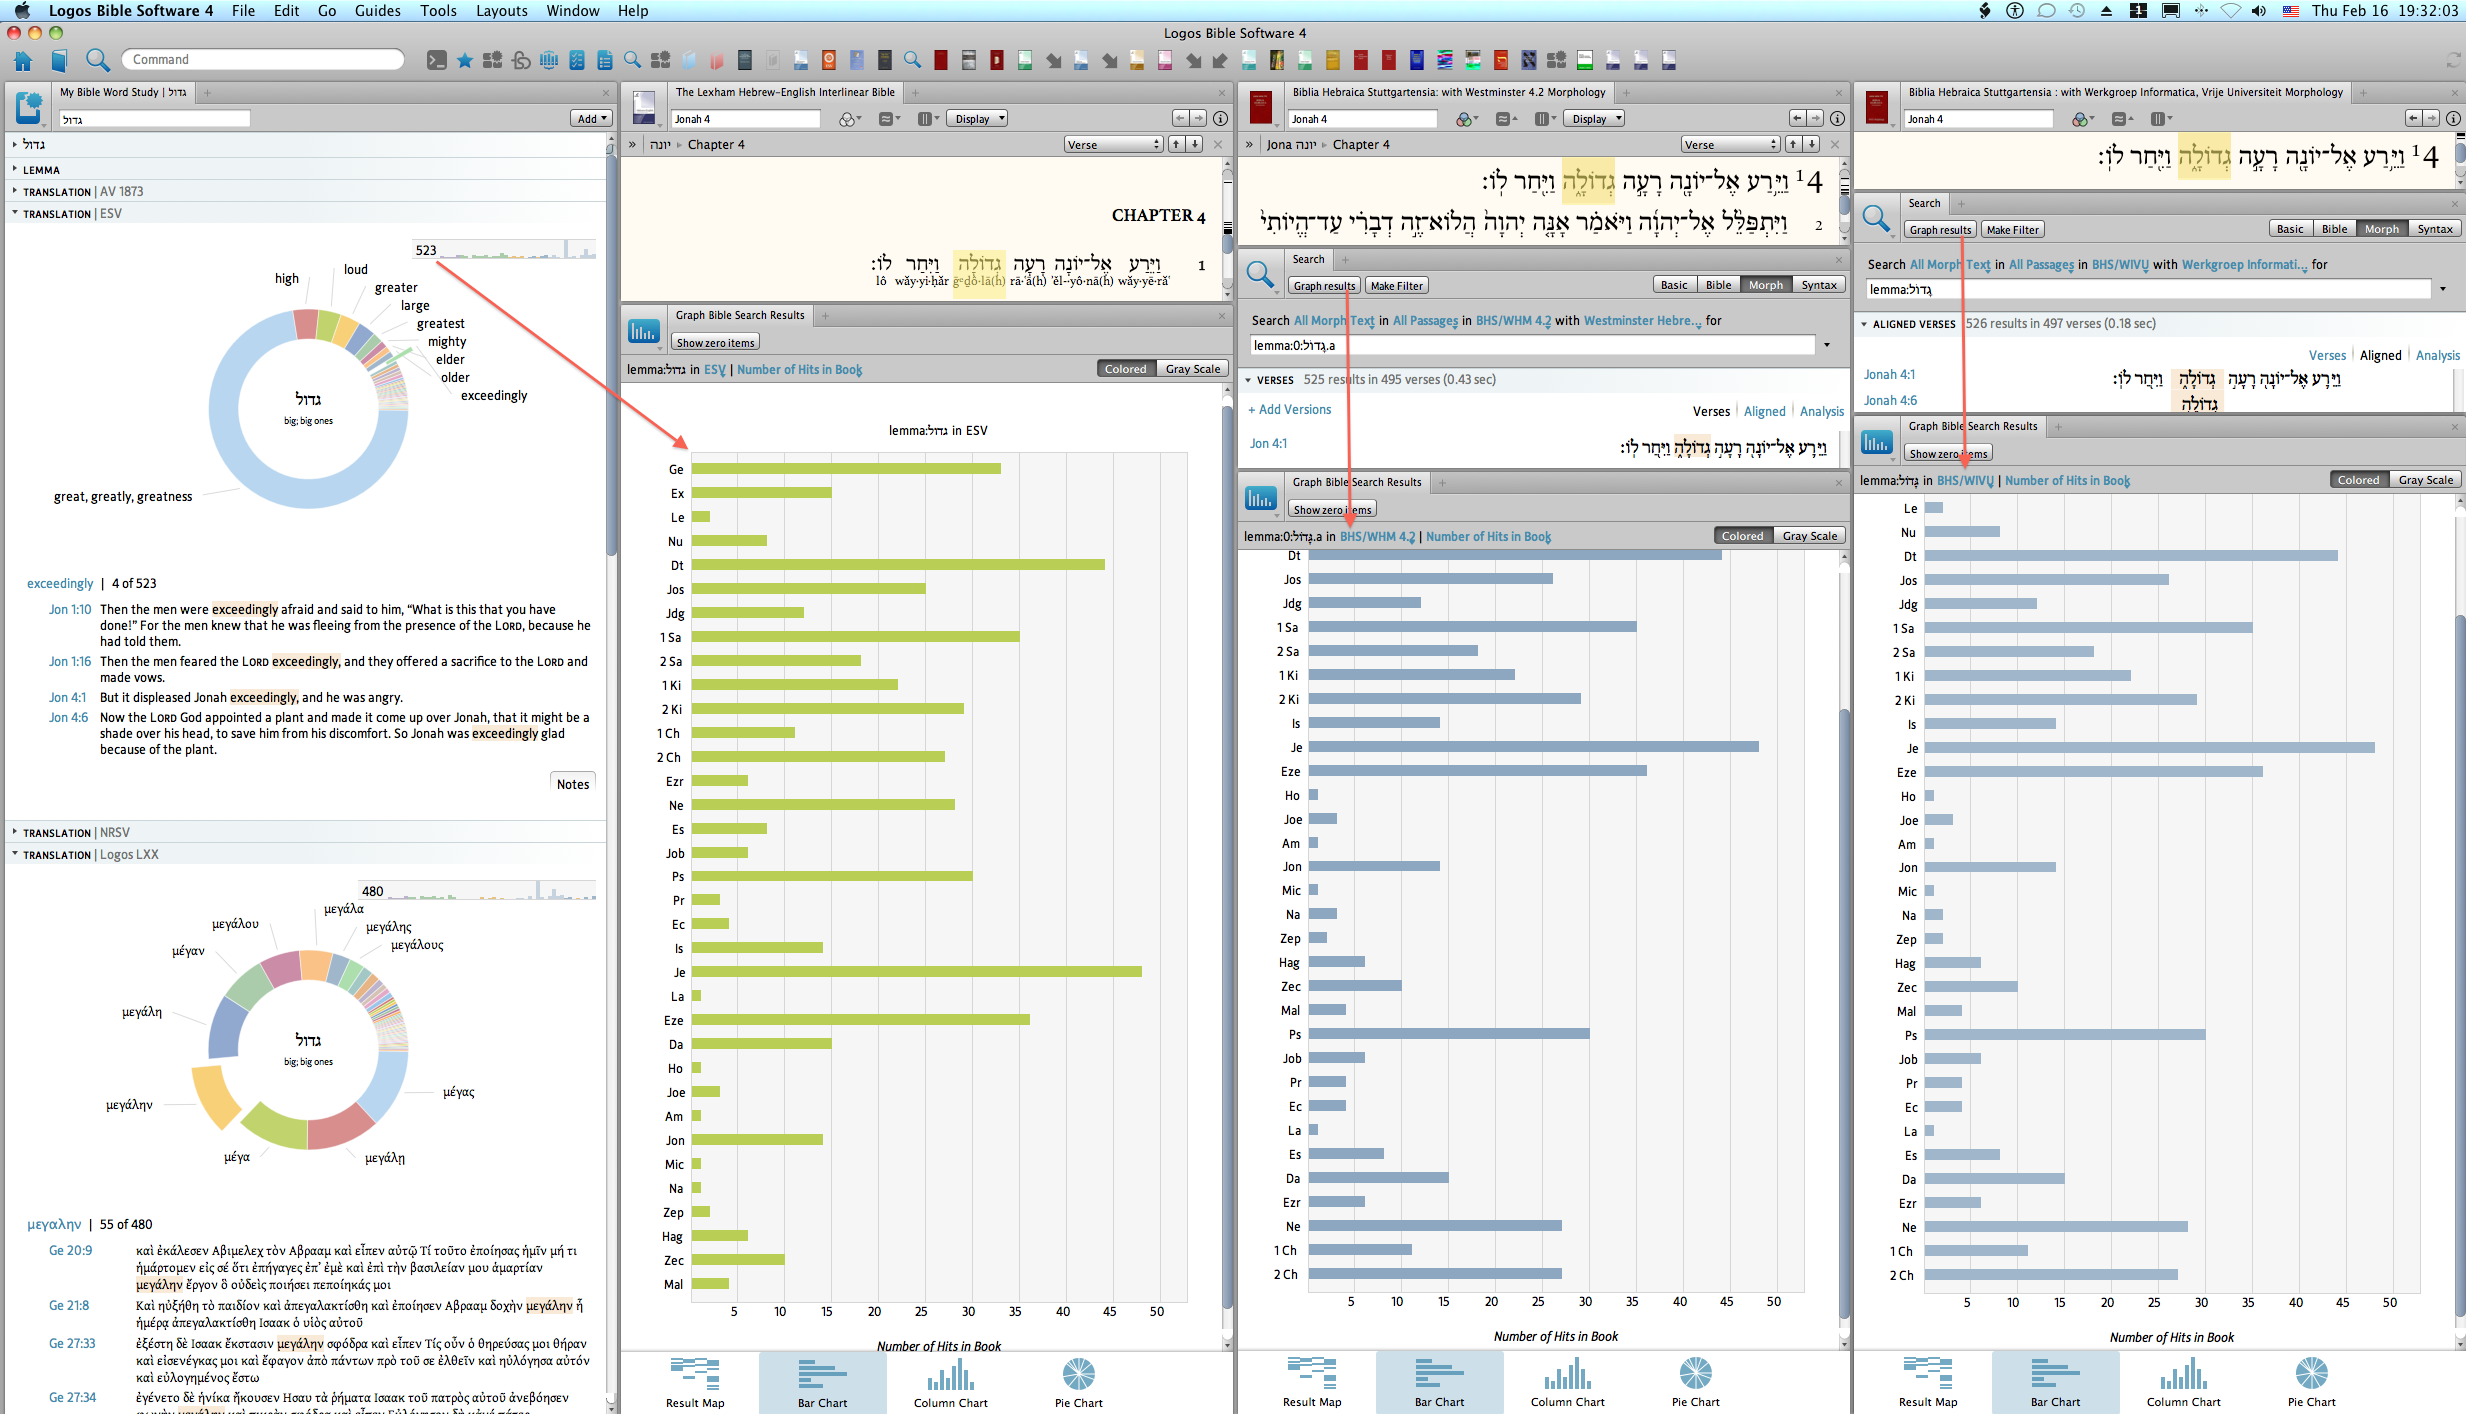Open the Guides menu
Screen dimensions: 2466x1414
[x=377, y=11]
